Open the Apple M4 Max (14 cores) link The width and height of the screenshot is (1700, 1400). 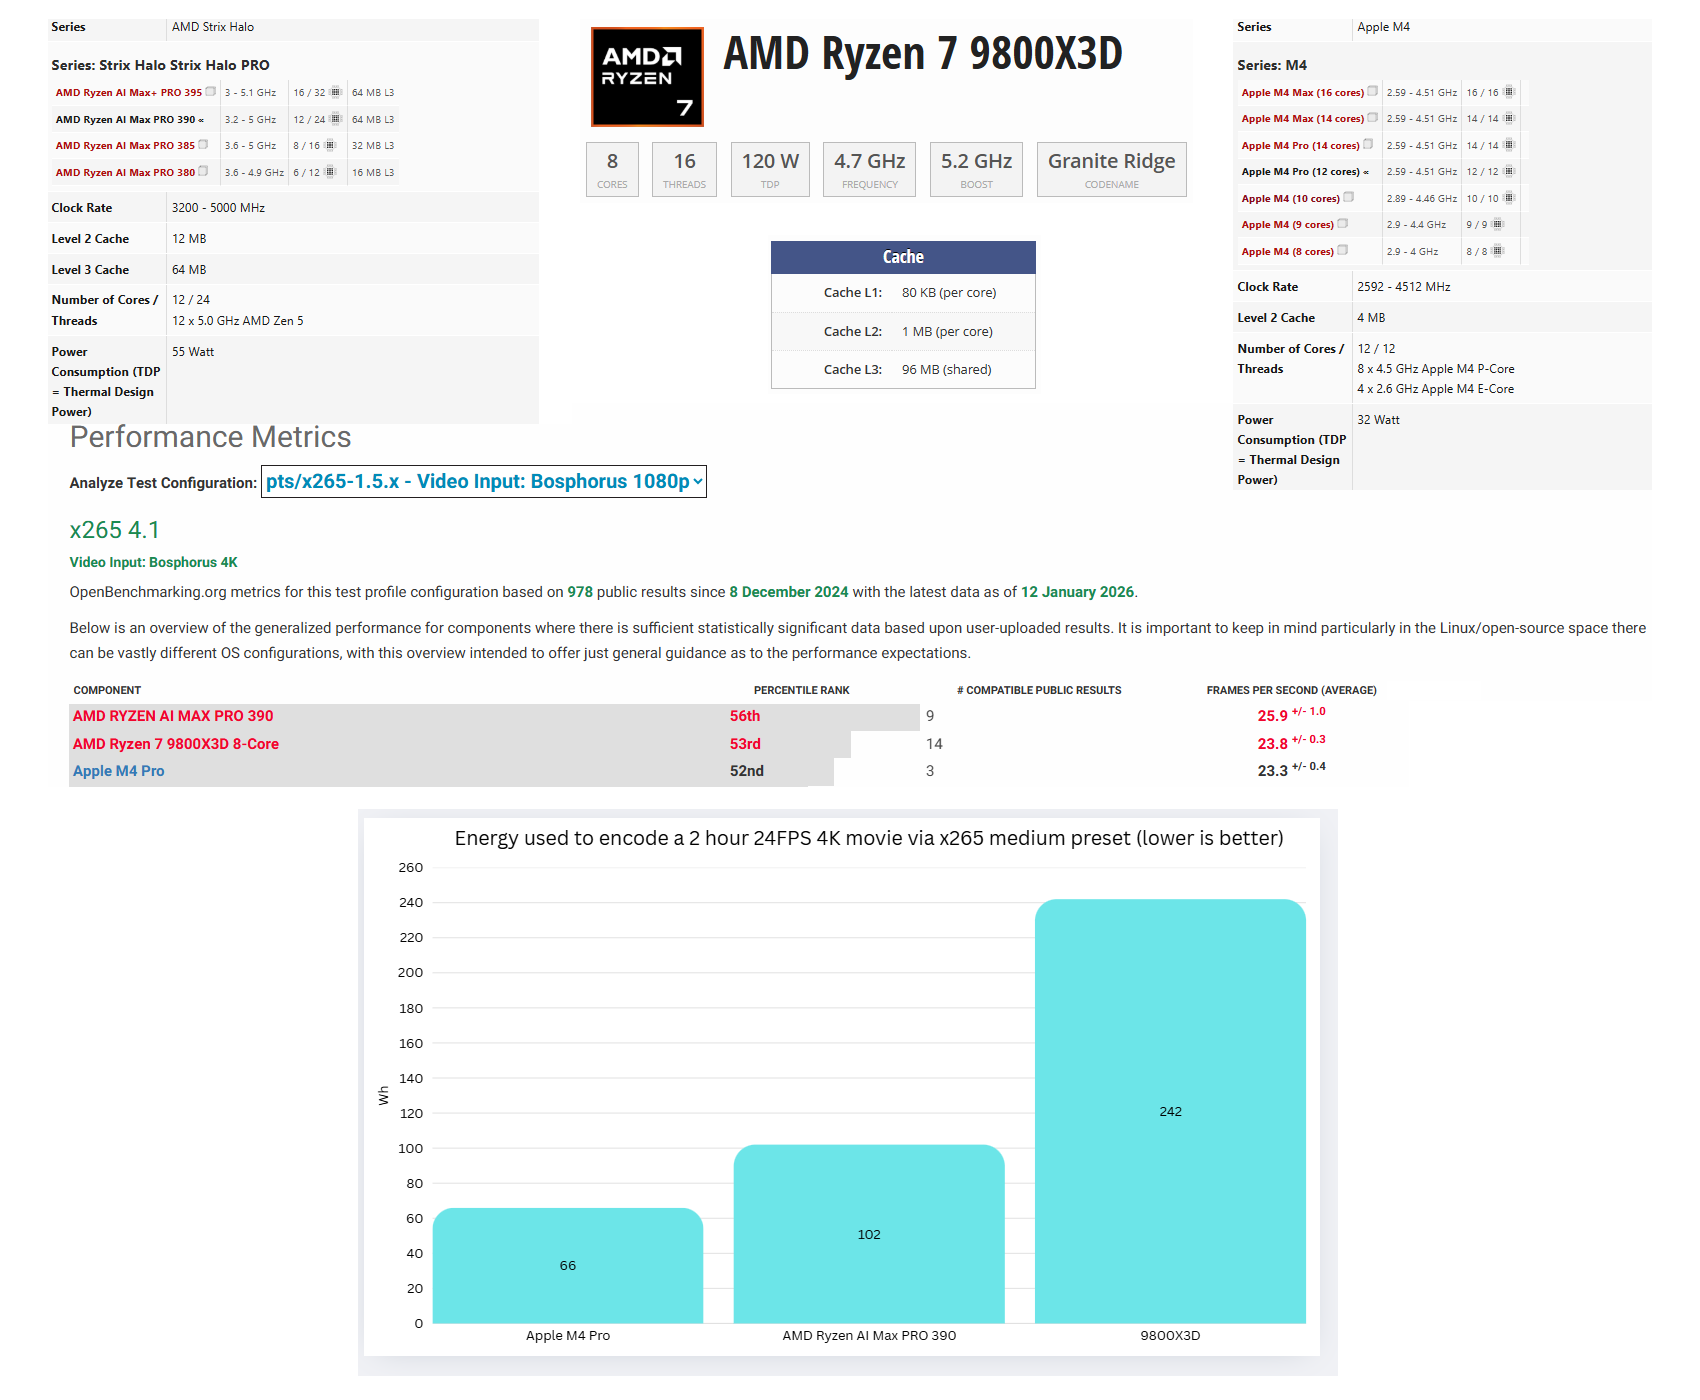pyautogui.click(x=1303, y=119)
